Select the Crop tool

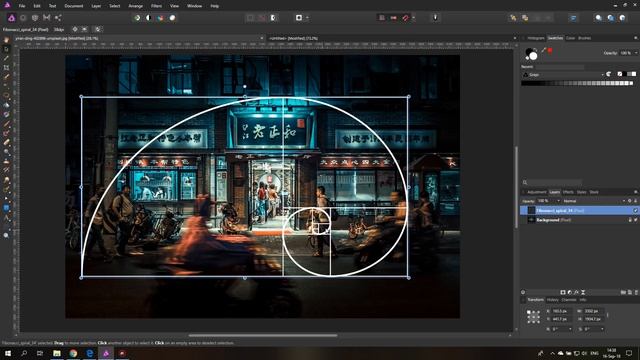click(x=6, y=67)
